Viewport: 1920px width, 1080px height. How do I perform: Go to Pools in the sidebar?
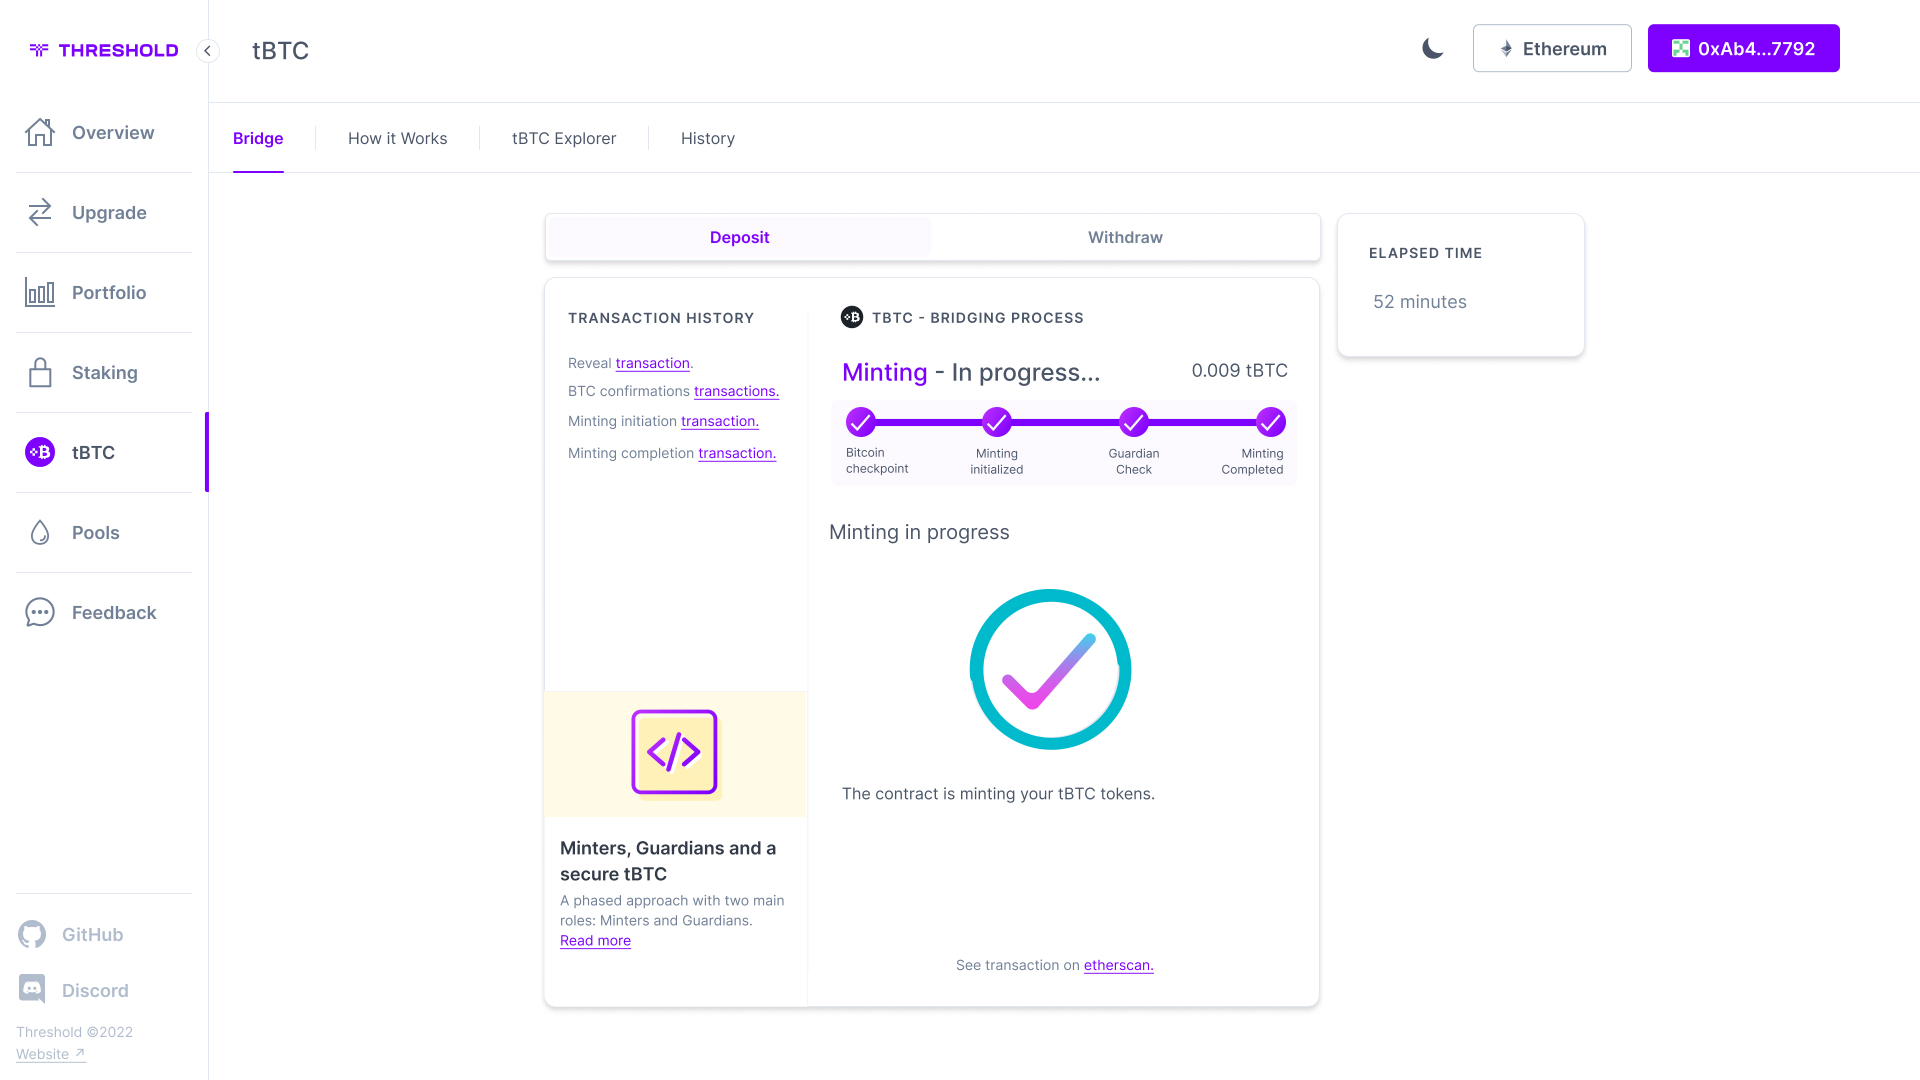click(104, 532)
